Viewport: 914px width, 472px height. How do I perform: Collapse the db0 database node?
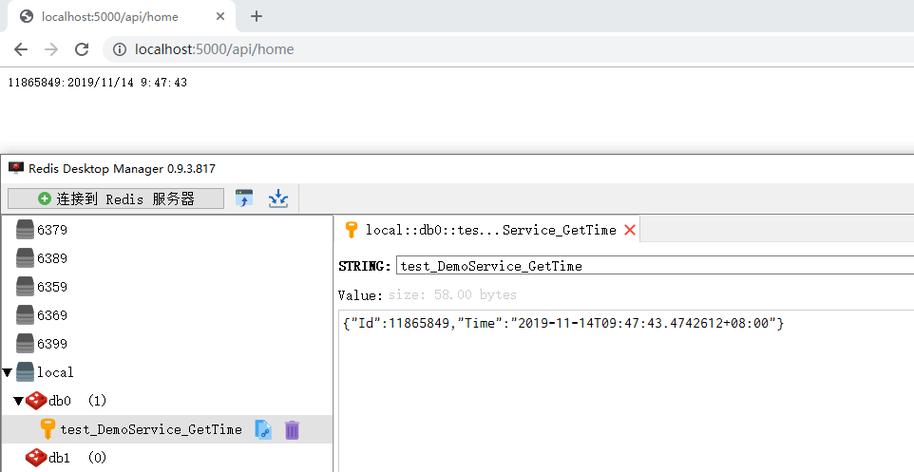pyautogui.click(x=19, y=401)
